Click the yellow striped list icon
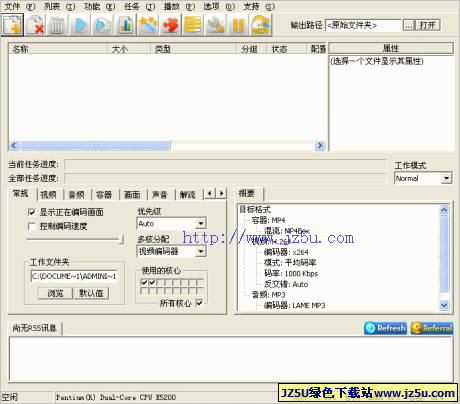 193,25
